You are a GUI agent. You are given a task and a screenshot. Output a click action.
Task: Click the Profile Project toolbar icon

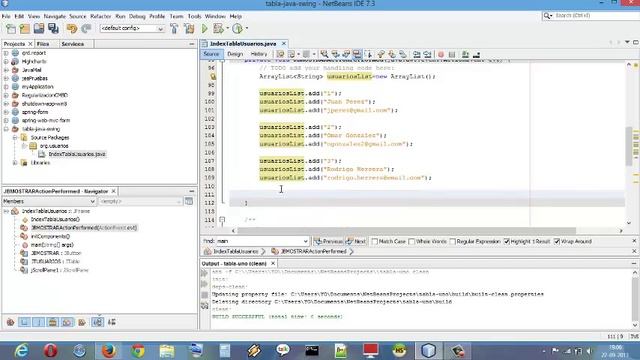click(x=238, y=29)
